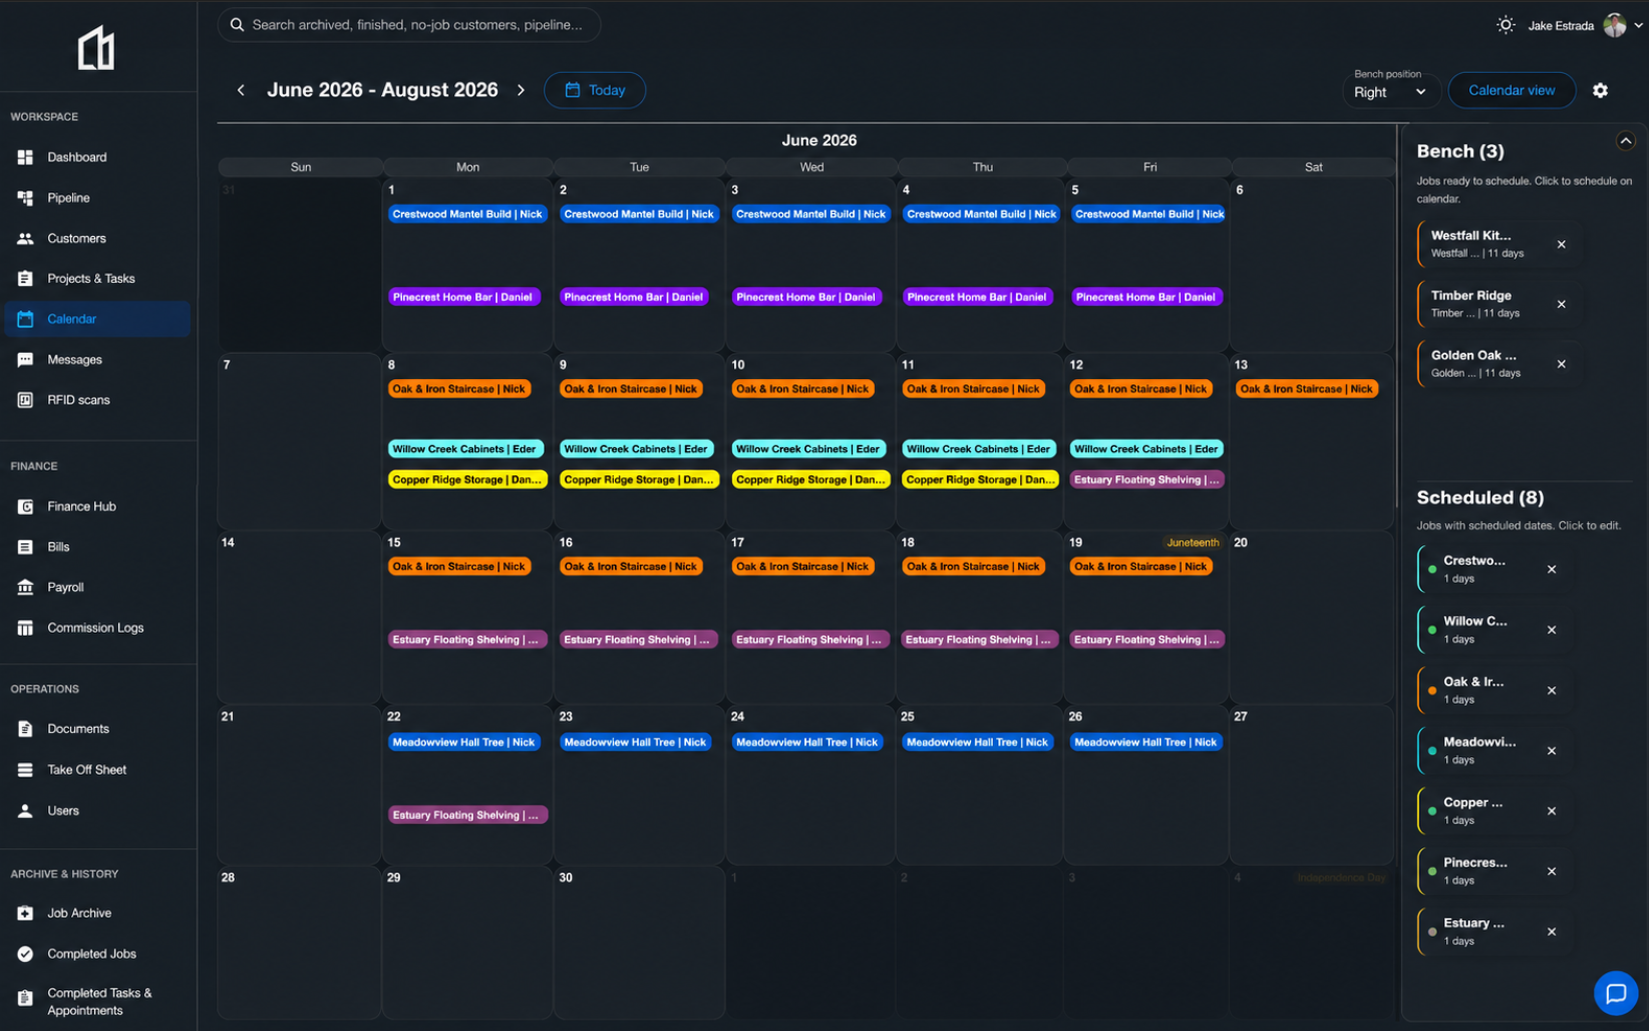
Task: Unschedule Willow C... scheduled job
Action: point(1551,630)
